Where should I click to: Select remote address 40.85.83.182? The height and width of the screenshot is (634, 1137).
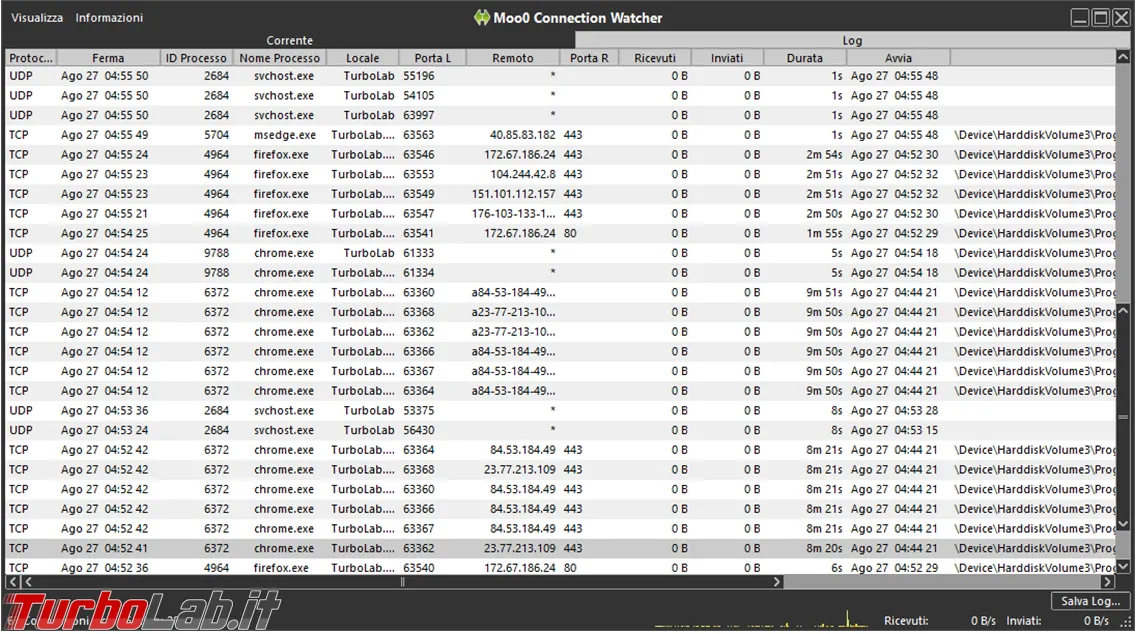[x=522, y=135]
